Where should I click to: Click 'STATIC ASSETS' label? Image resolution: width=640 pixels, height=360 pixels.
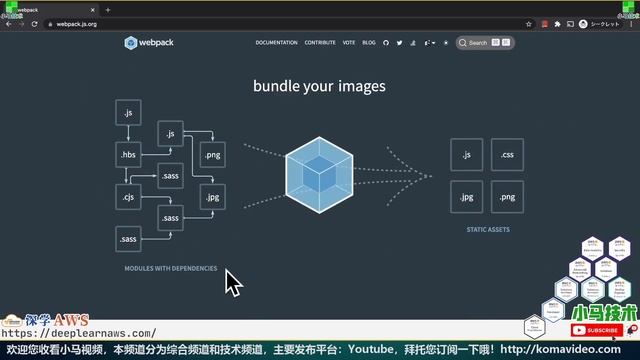pos(488,229)
